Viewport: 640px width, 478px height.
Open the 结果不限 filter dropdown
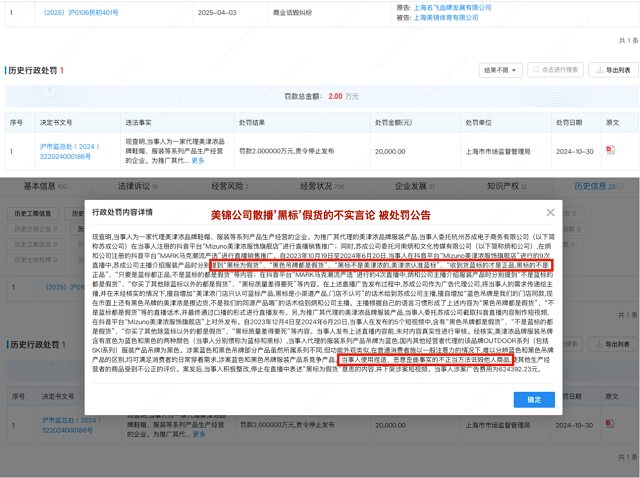(x=500, y=70)
